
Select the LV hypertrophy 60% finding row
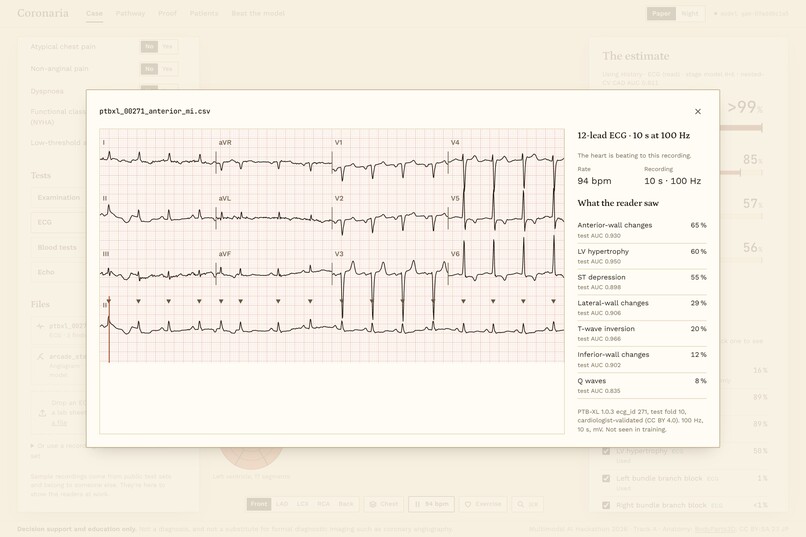pos(642,256)
